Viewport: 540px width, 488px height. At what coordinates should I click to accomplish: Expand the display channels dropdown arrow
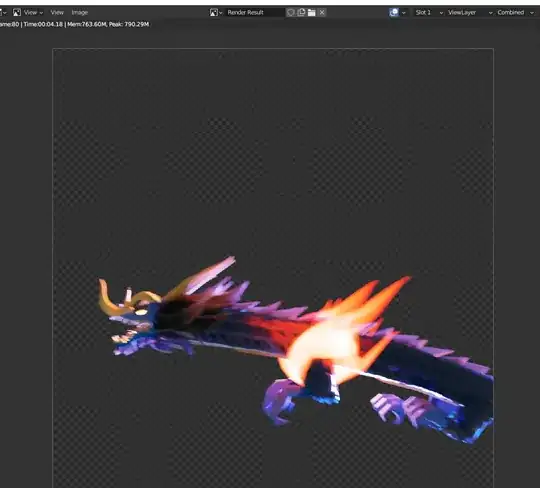coord(404,13)
